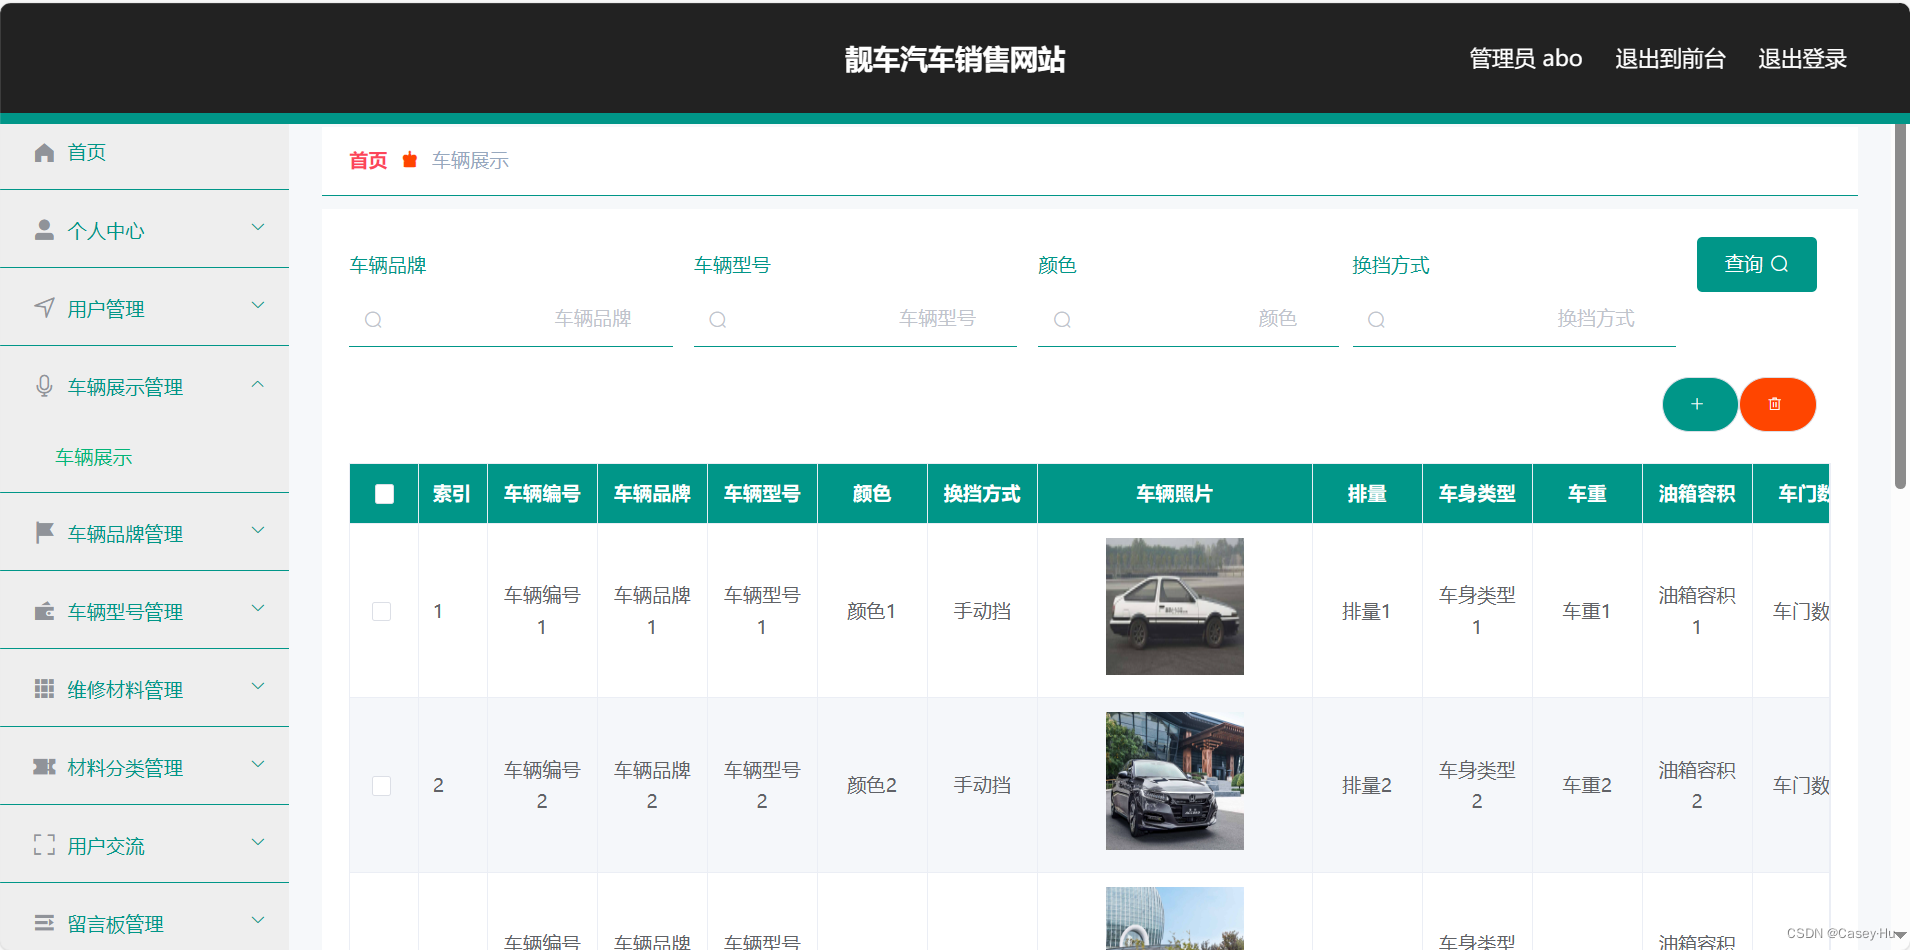Expand the 材料分类管理 menu chevron
Image resolution: width=1910 pixels, height=950 pixels.
point(258,765)
